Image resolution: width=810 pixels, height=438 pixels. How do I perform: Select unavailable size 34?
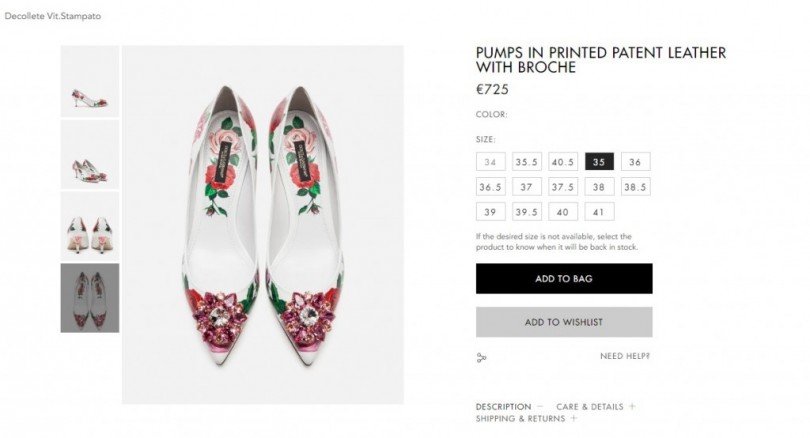pos(490,162)
